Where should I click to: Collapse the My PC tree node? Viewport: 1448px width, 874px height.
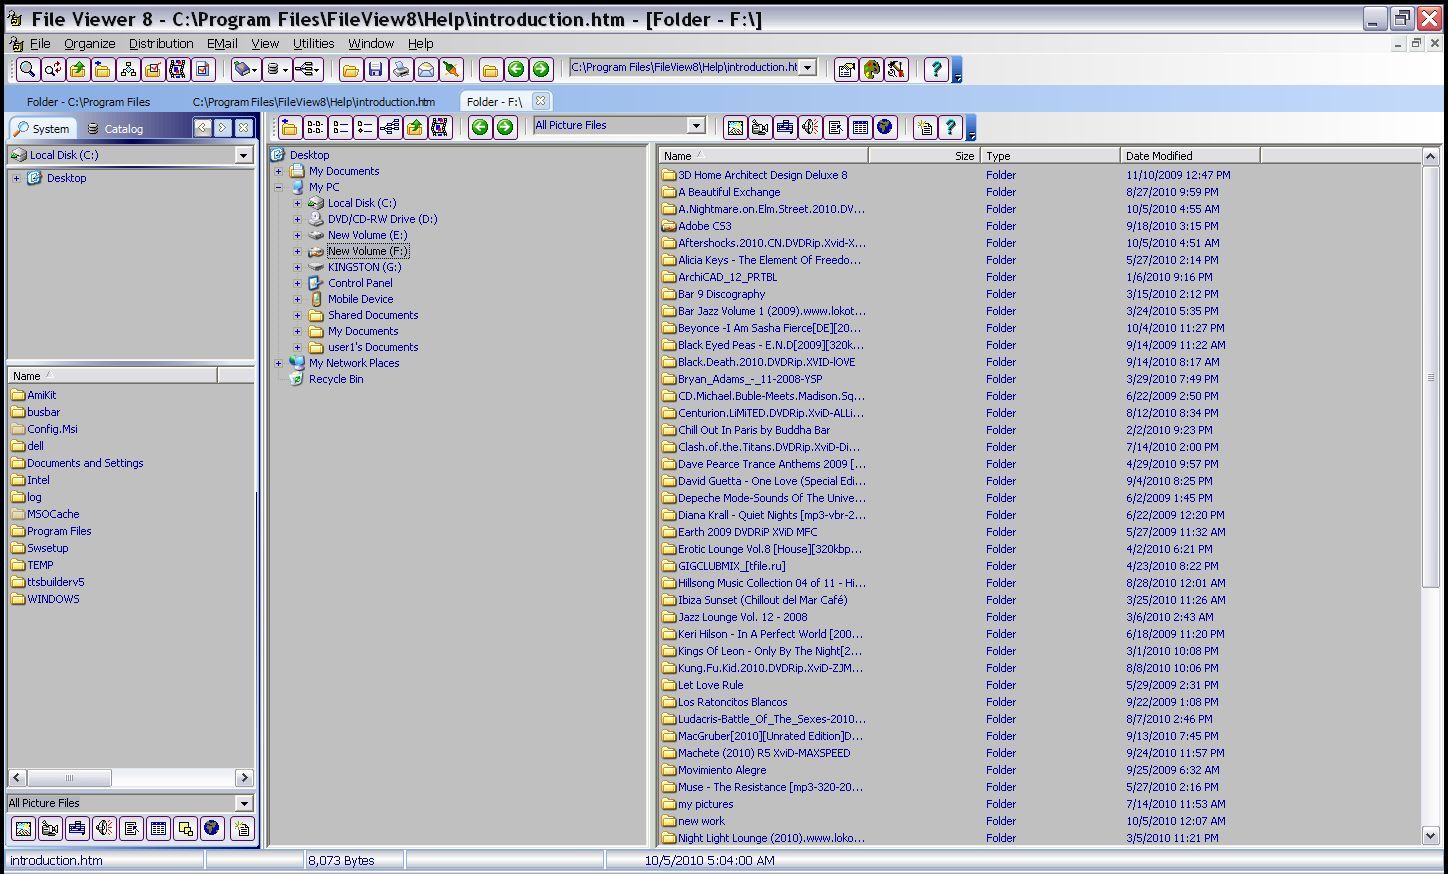(x=278, y=187)
